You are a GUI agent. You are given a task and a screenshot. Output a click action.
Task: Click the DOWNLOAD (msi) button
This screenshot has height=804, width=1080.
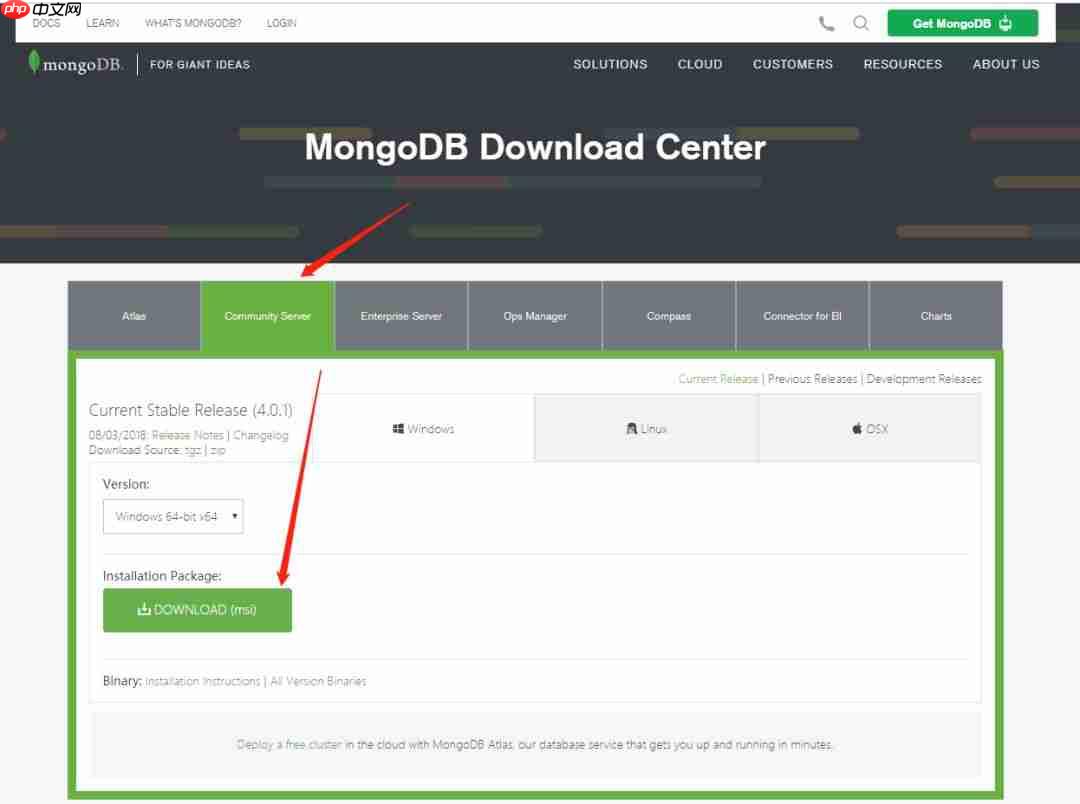(197, 610)
